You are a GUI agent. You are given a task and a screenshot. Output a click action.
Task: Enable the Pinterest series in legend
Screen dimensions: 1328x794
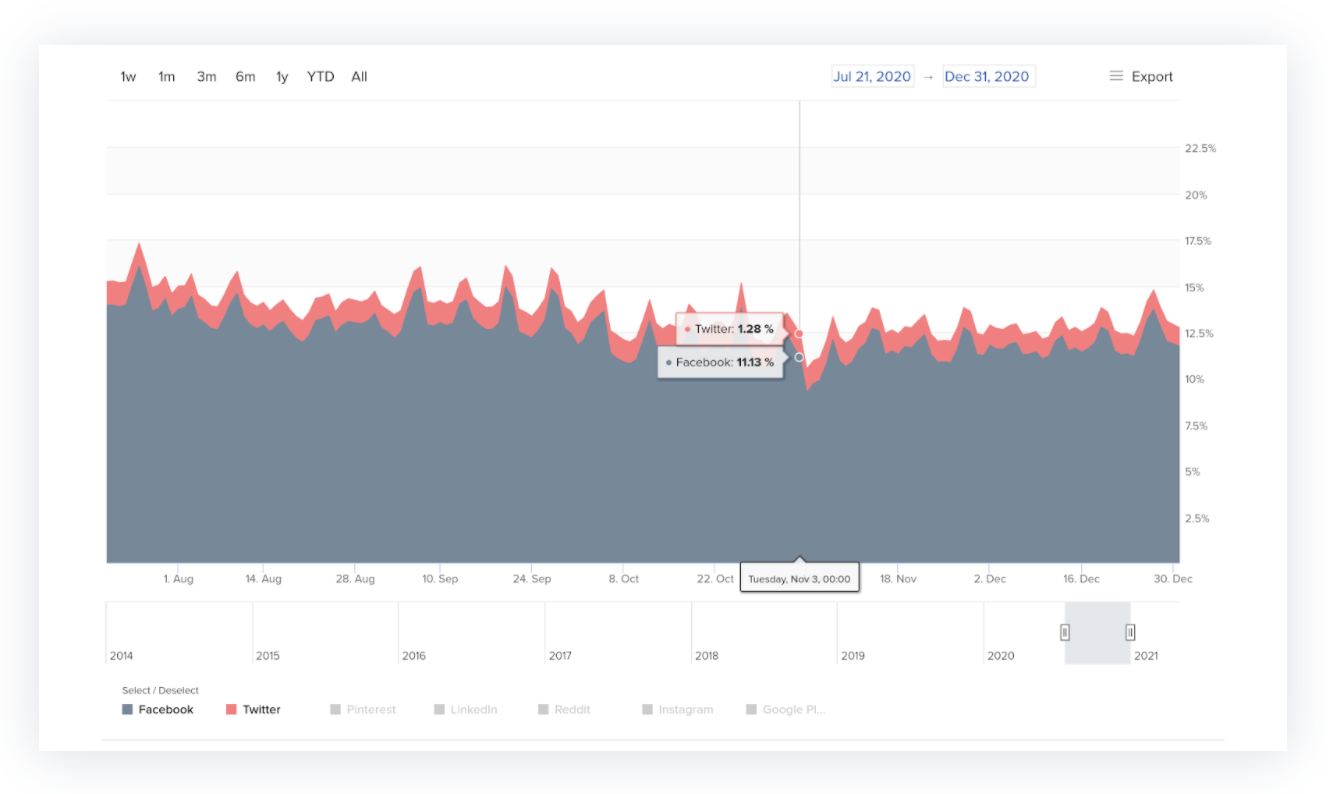(363, 709)
